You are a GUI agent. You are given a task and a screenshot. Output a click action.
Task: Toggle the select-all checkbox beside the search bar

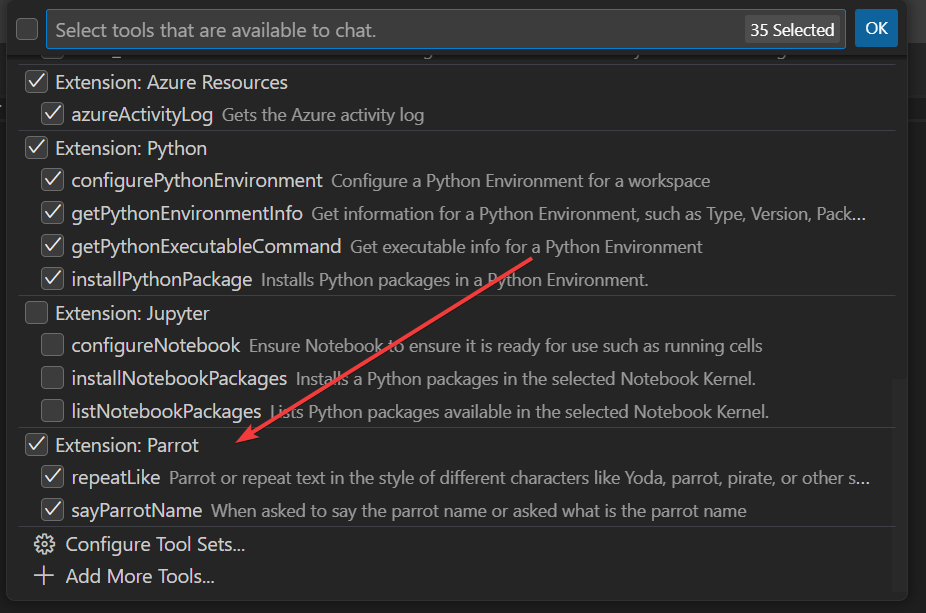[x=27, y=28]
